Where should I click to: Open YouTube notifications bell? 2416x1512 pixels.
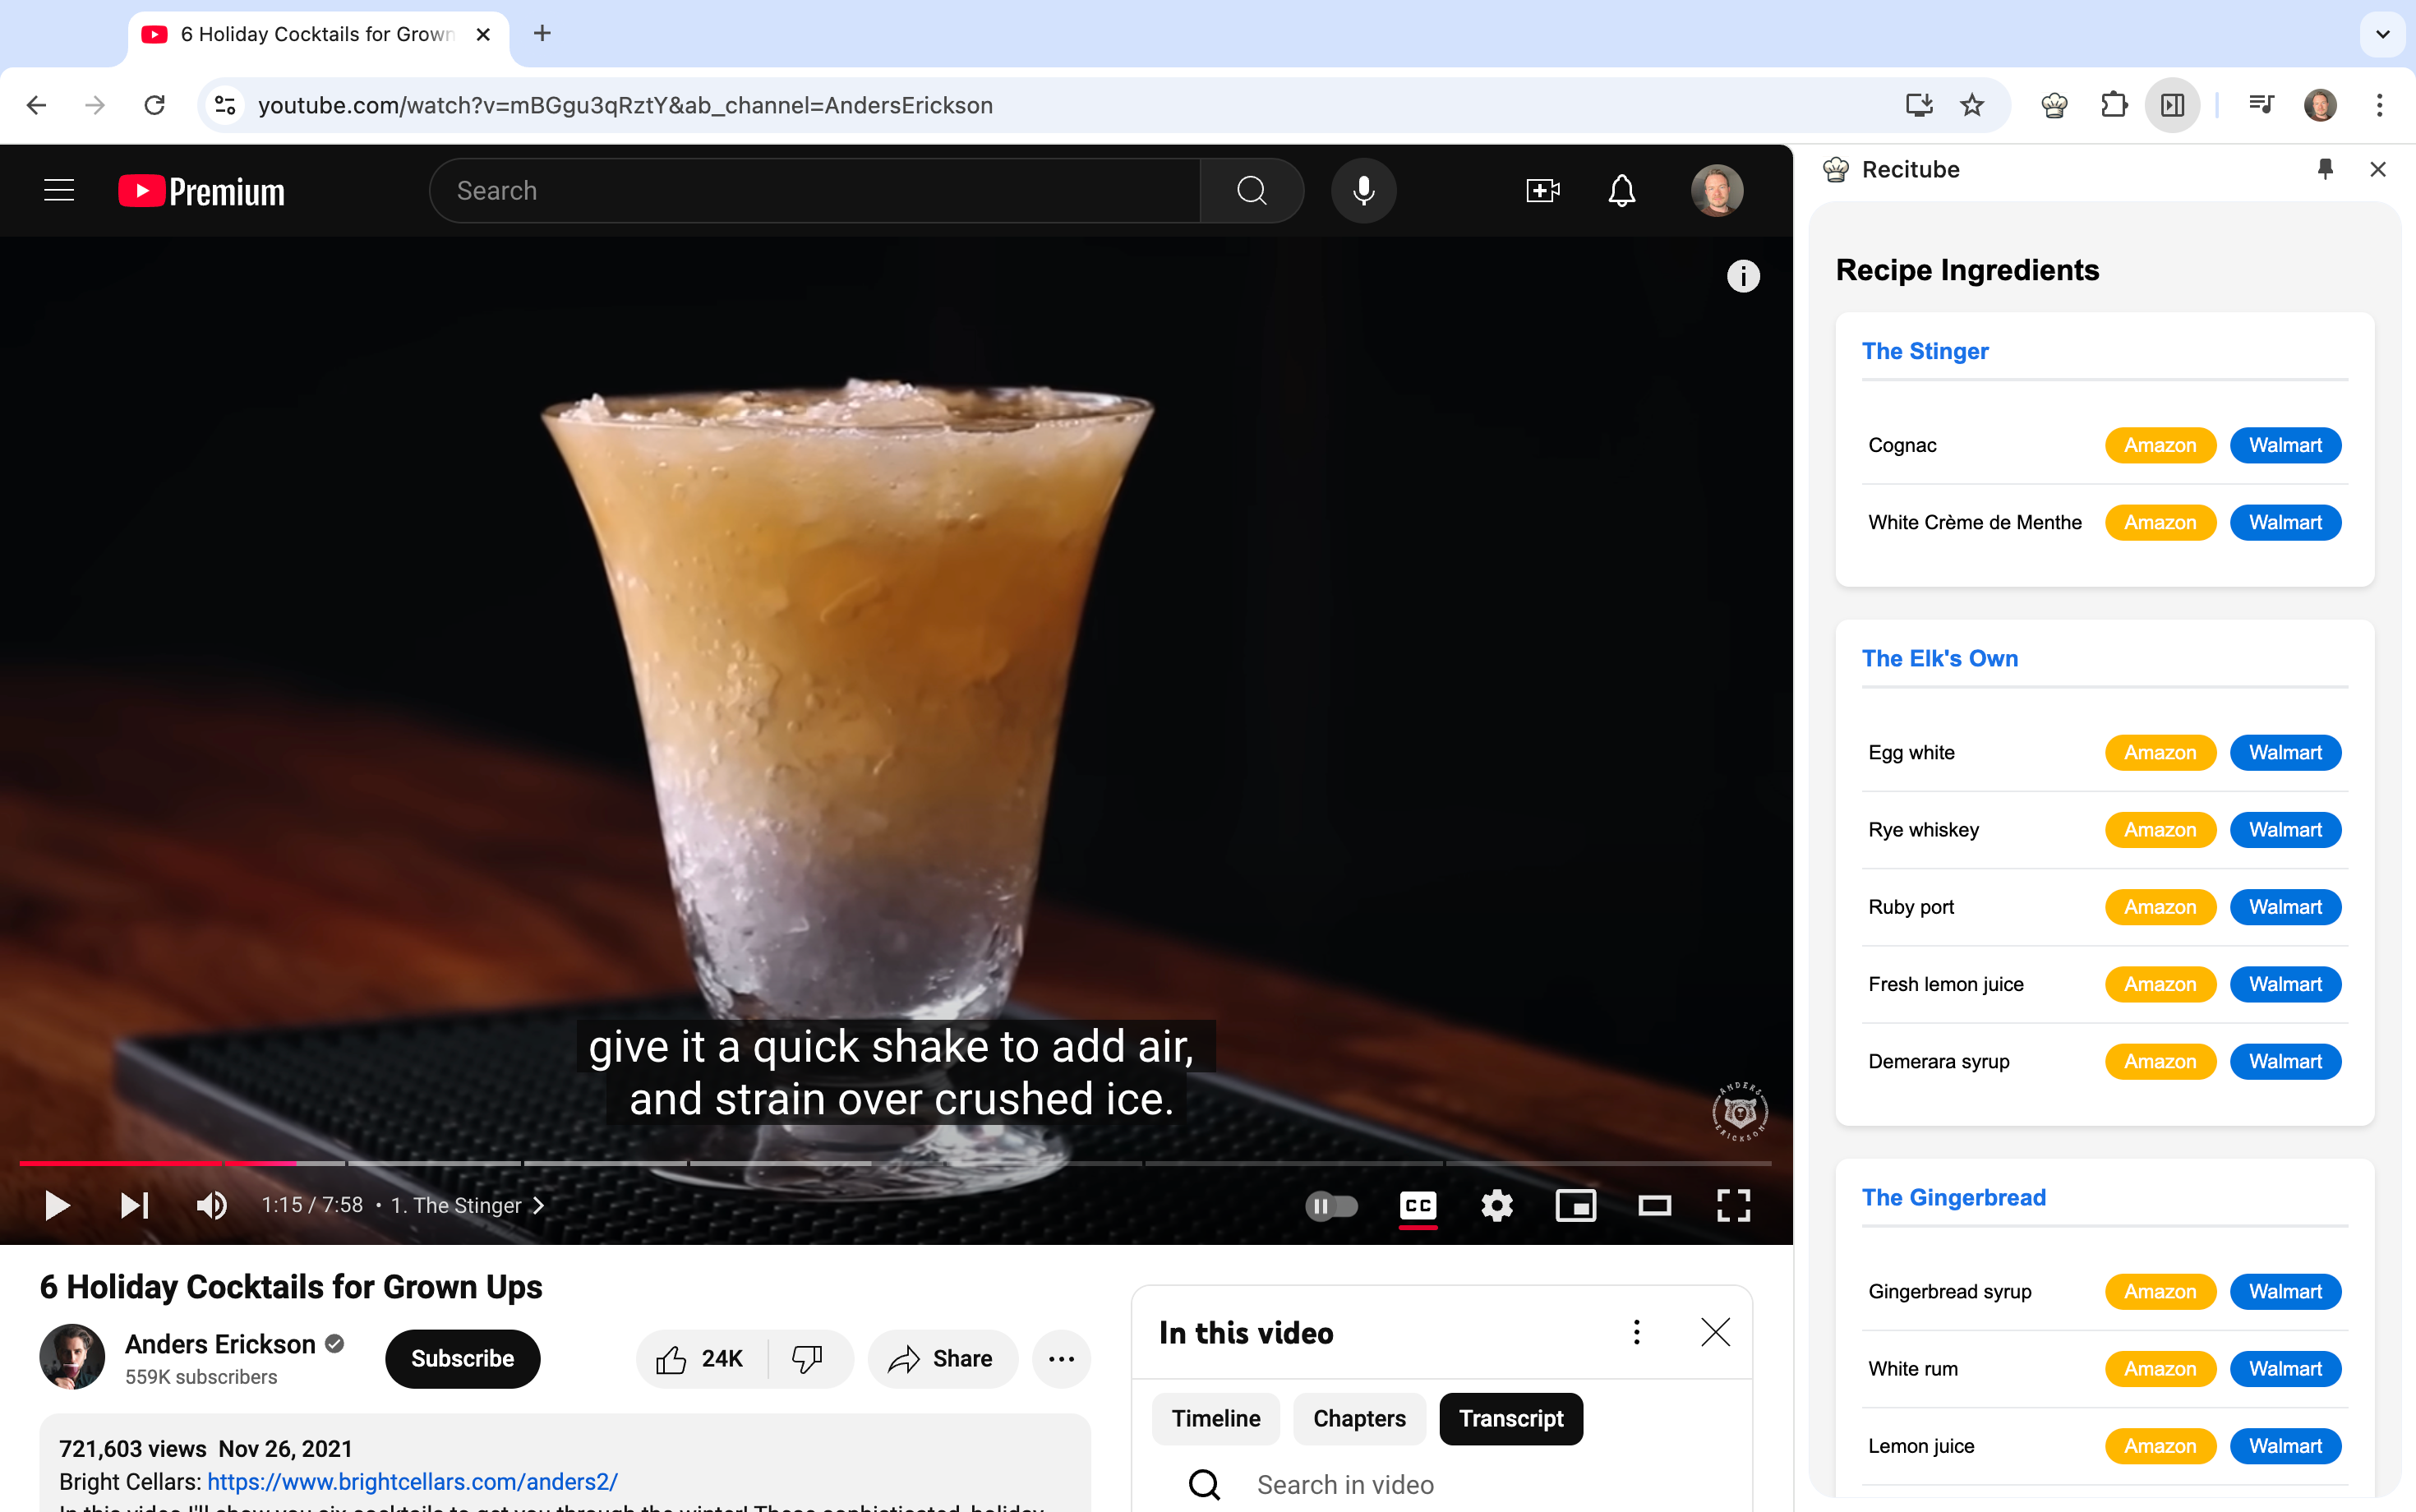coord(1621,190)
